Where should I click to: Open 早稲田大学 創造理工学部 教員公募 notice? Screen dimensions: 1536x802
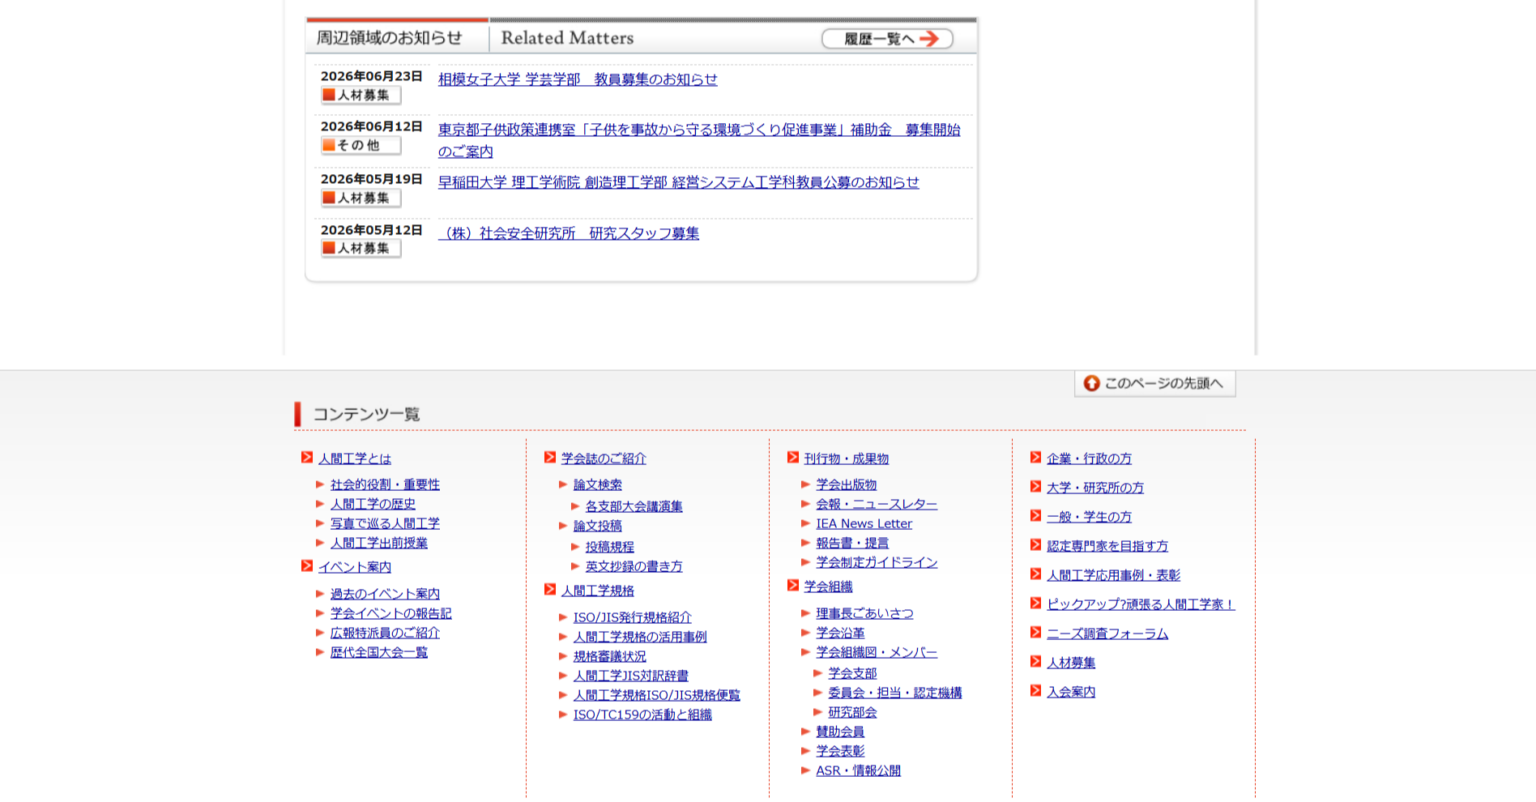pyautogui.click(x=678, y=183)
